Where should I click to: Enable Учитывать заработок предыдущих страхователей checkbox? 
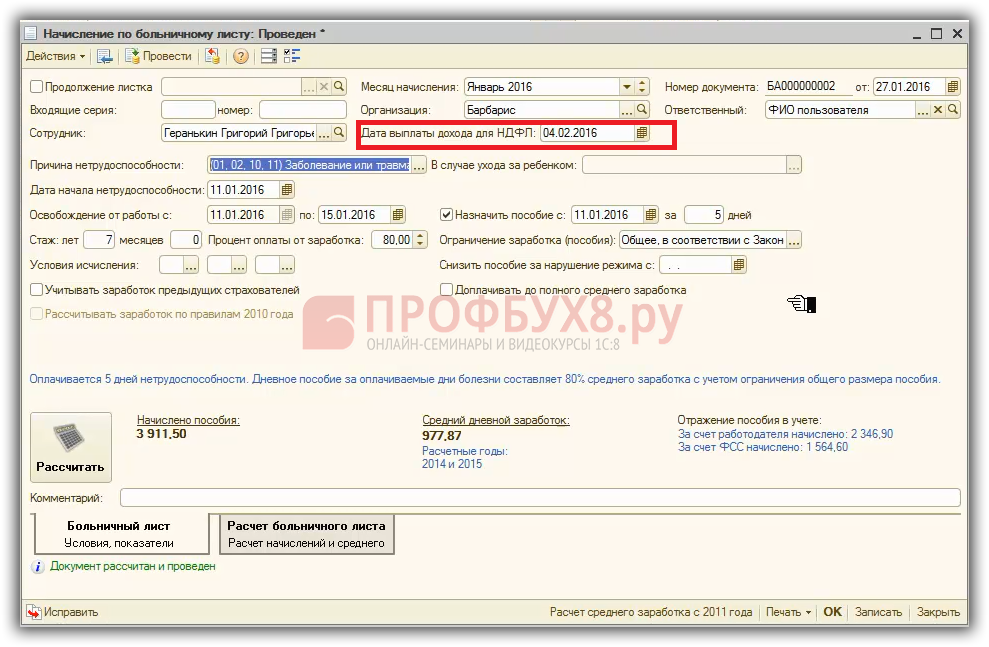coord(37,290)
